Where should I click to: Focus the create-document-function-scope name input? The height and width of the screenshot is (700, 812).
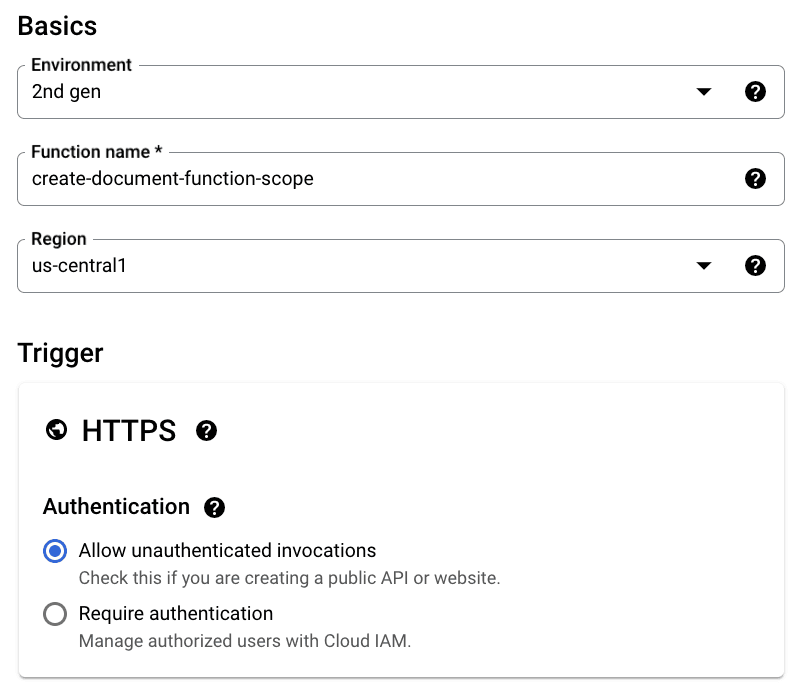[380, 179]
